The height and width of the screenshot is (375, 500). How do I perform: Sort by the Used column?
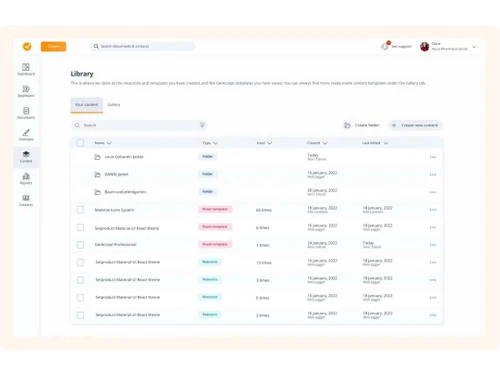pyautogui.click(x=264, y=143)
